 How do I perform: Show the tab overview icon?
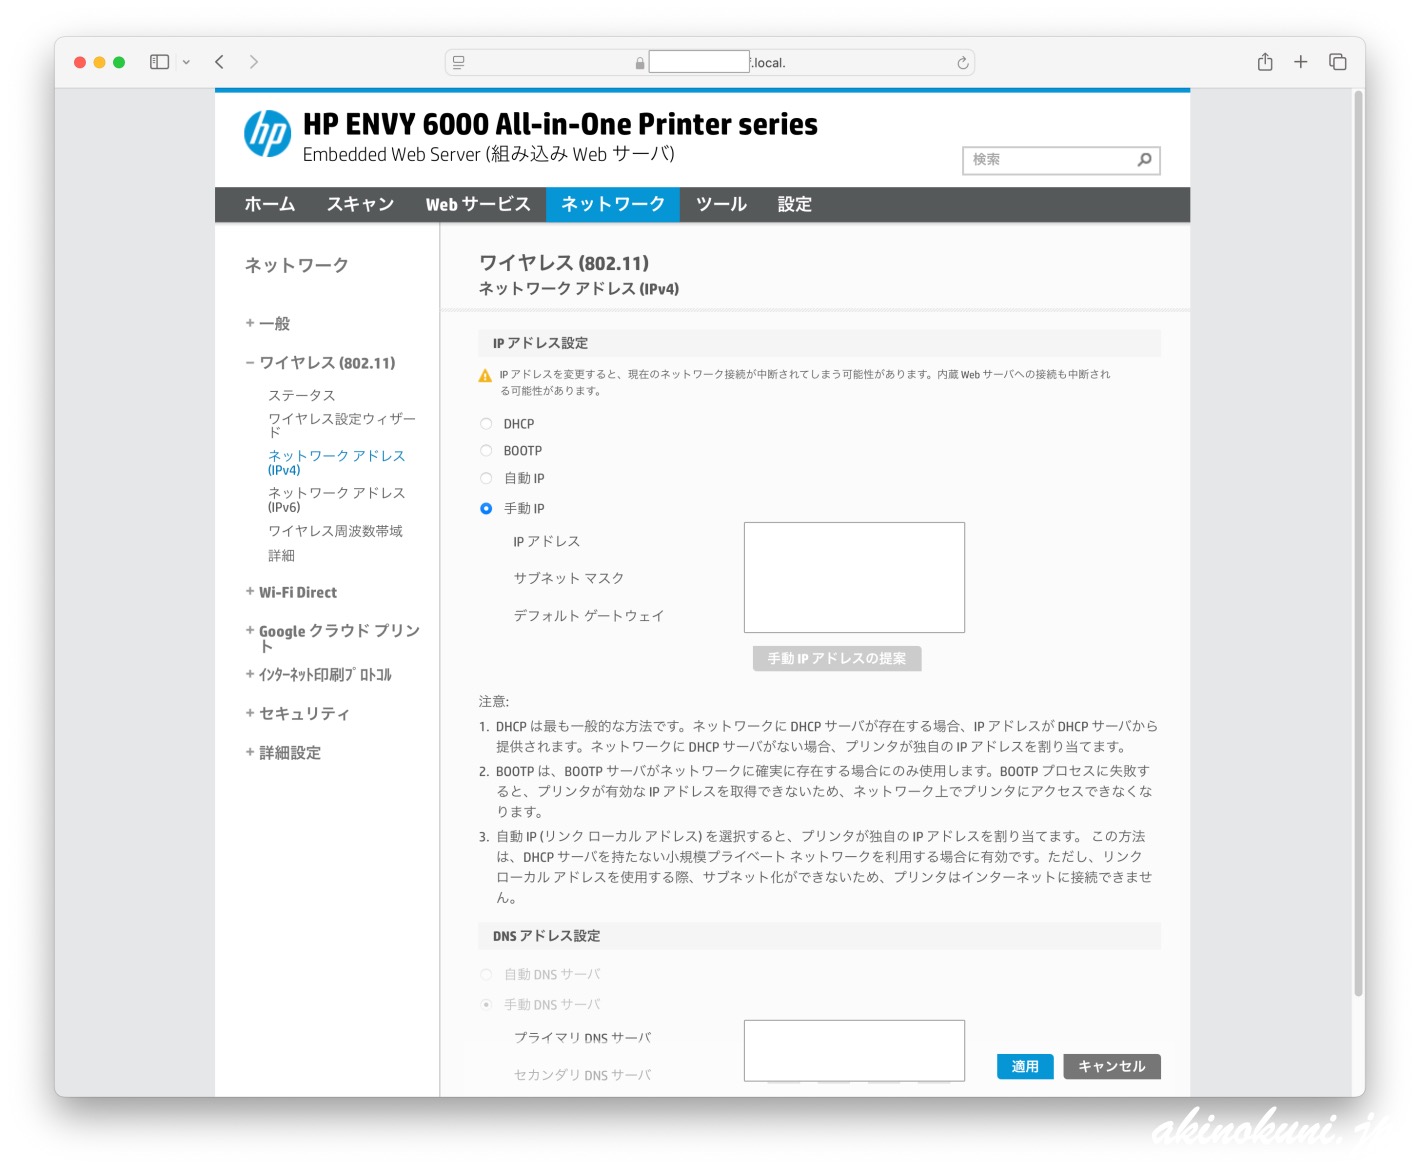coord(1337,62)
